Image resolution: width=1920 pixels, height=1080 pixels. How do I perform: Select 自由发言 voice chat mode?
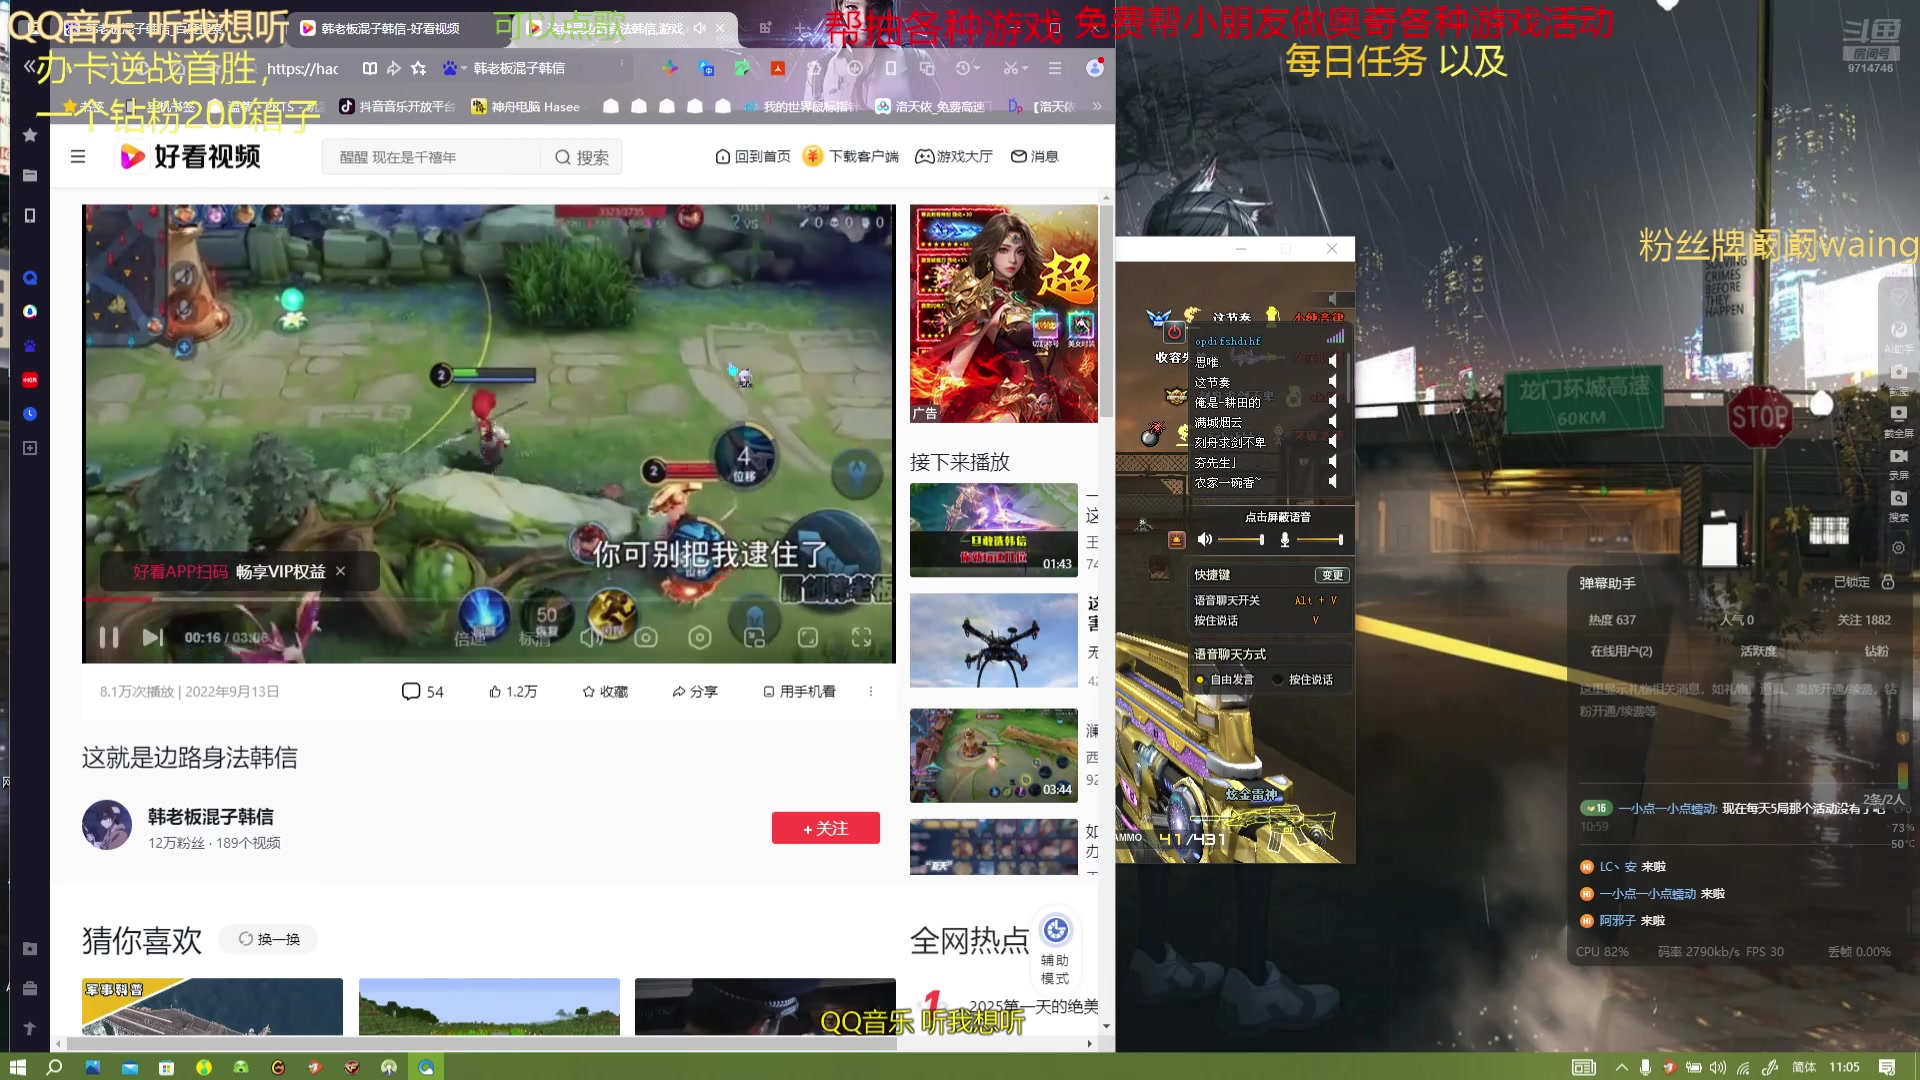(x=1224, y=679)
